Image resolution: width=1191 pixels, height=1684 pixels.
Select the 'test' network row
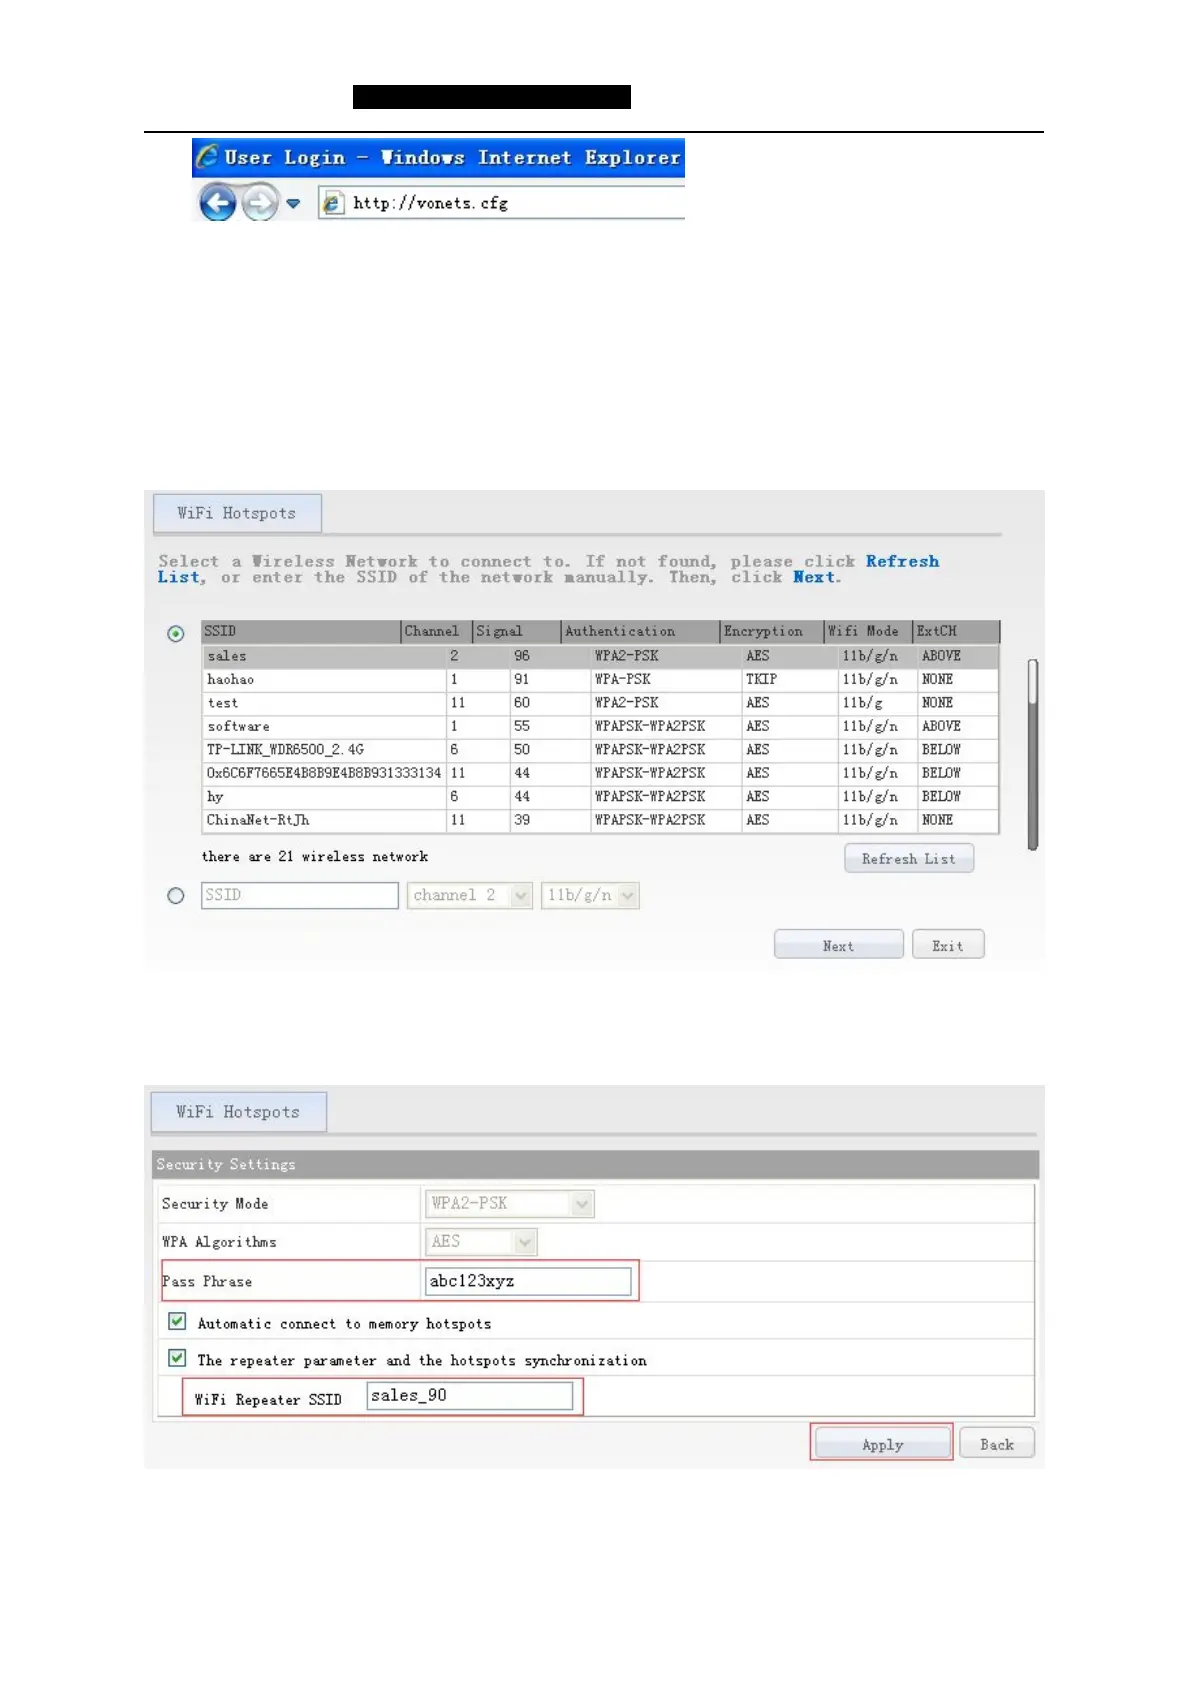(x=600, y=703)
